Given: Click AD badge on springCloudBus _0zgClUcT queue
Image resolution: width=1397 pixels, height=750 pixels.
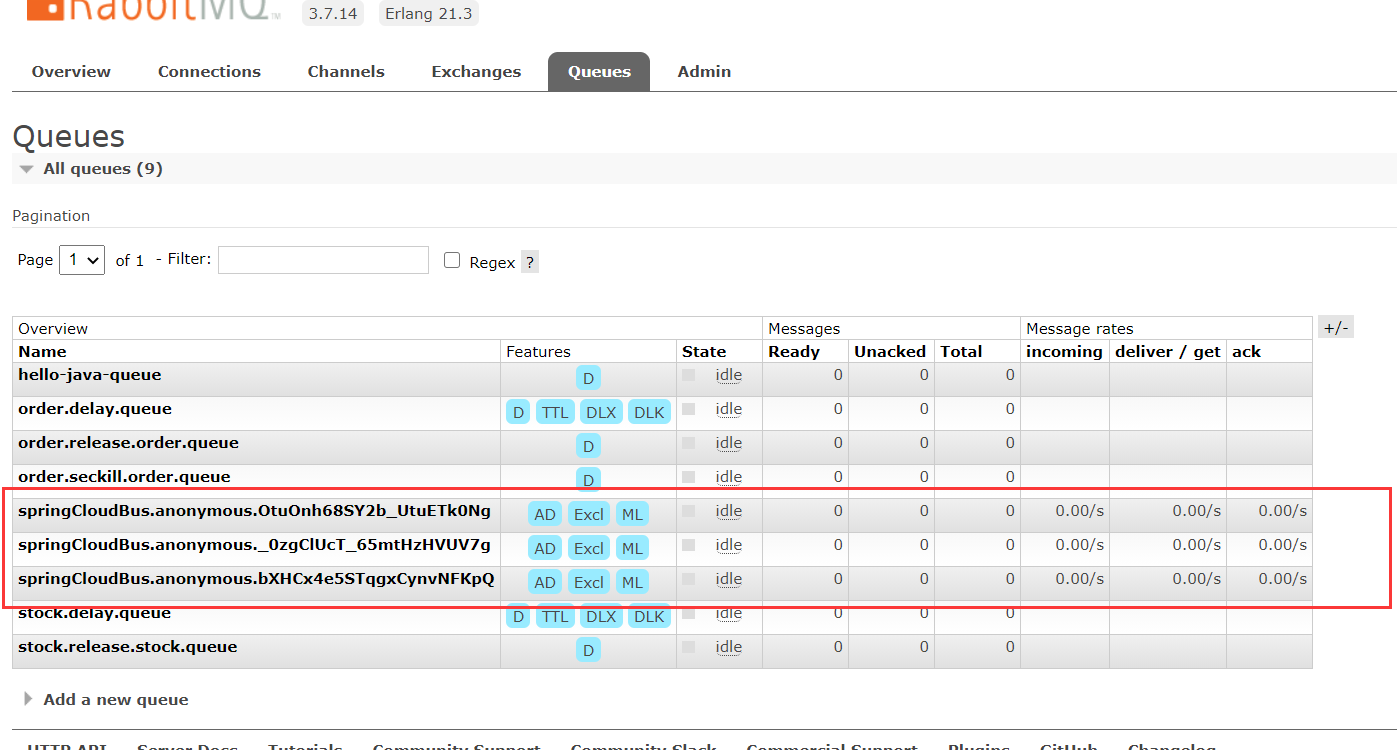Looking at the screenshot, I should [545, 548].
